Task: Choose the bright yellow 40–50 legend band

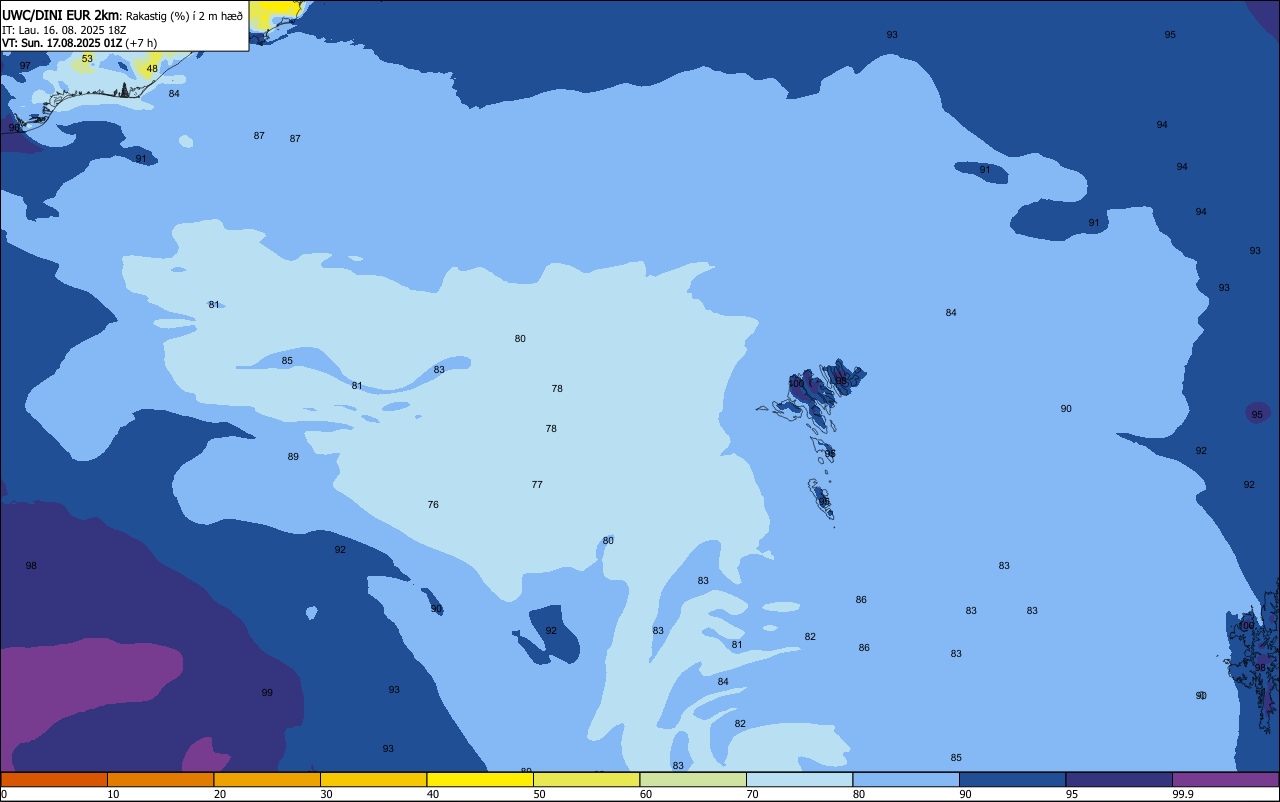Action: pyautogui.click(x=480, y=779)
